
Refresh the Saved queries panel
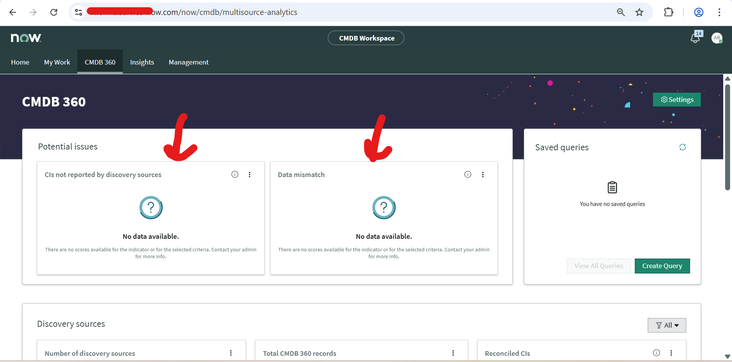(683, 147)
